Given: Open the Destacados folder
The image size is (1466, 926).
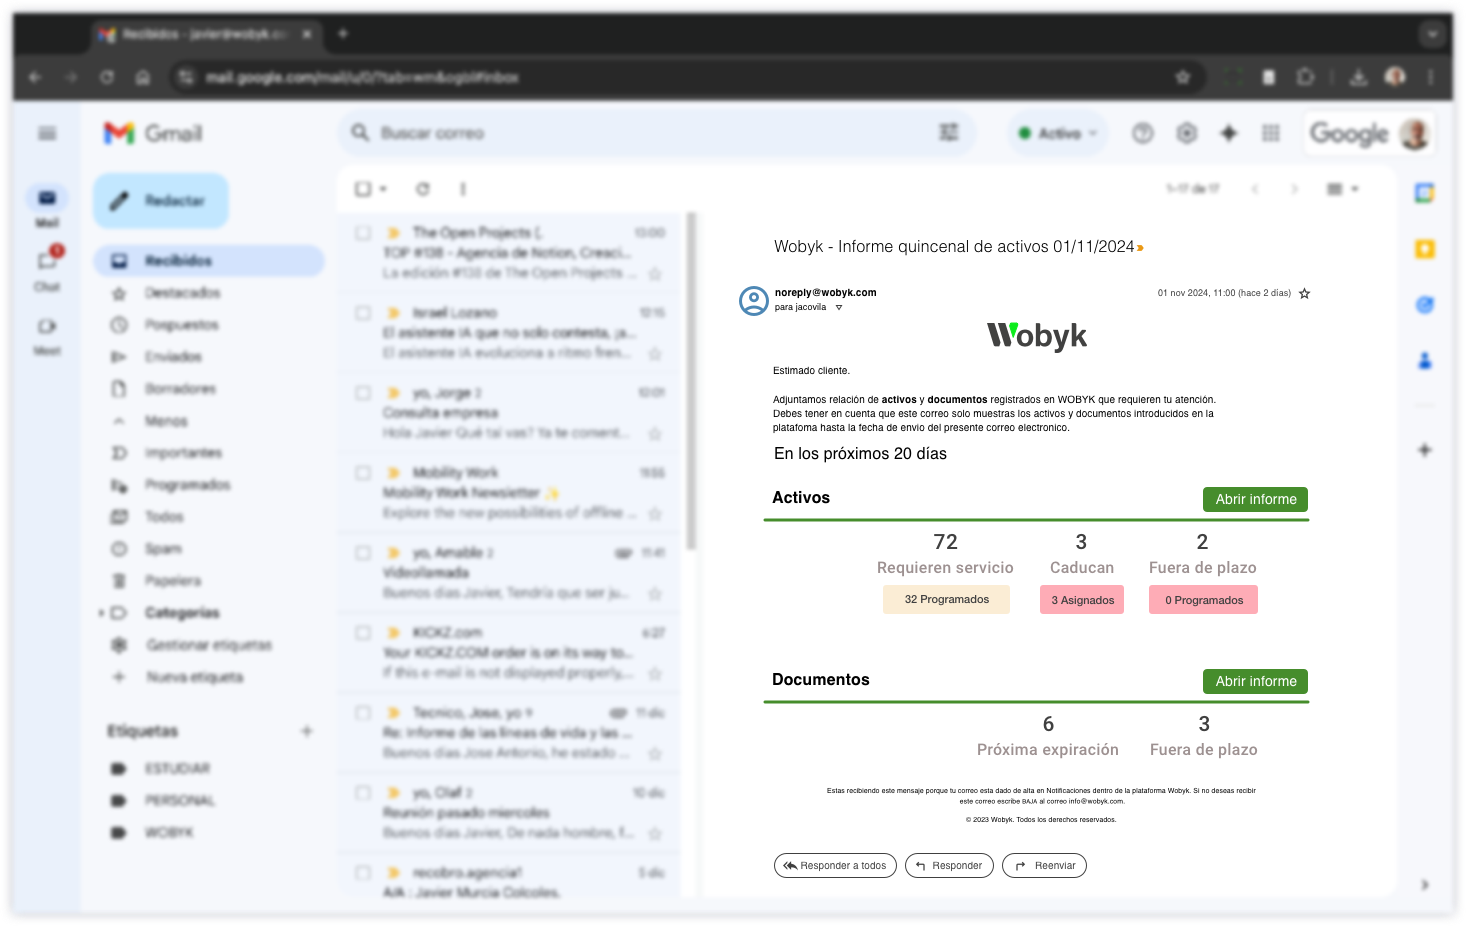Looking at the screenshot, I should 182,293.
